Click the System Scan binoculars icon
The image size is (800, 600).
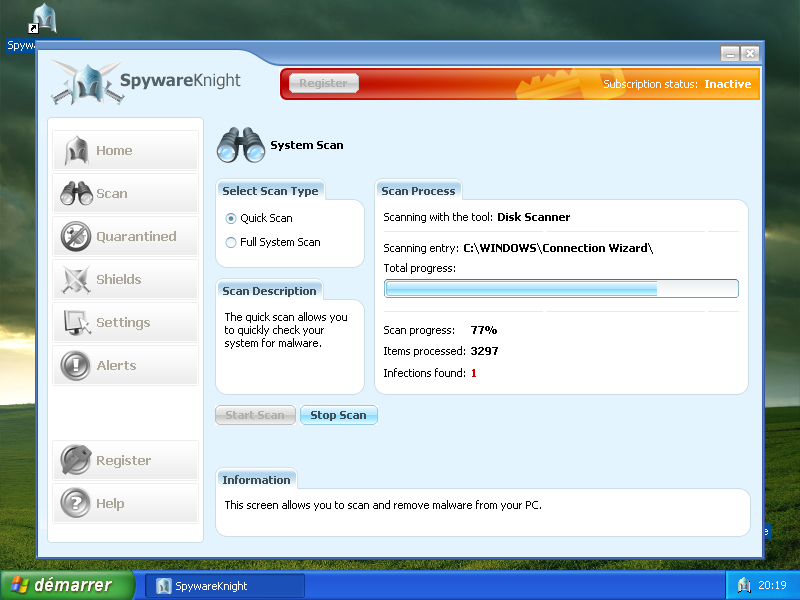(x=241, y=145)
